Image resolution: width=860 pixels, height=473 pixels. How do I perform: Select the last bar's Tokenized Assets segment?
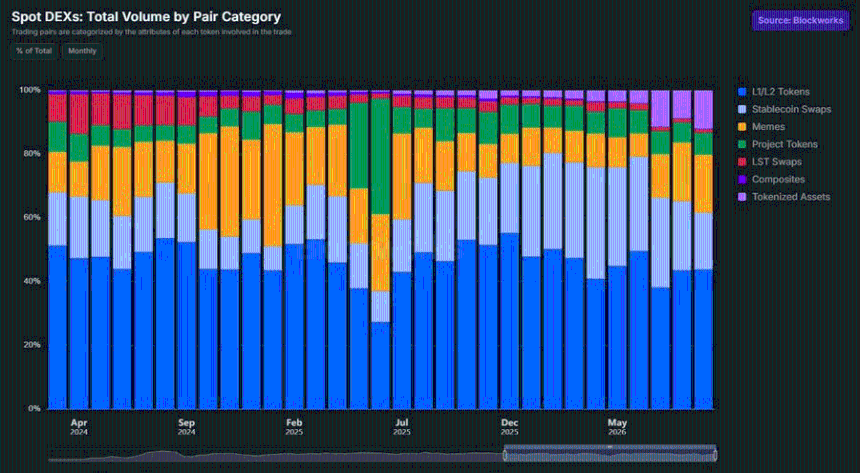tap(703, 110)
